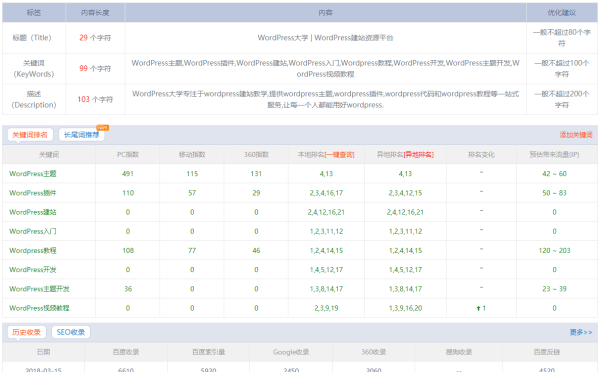Click the 预估带来流量(IP) column header
Viewport: 601px width, 372px height.
554,155
